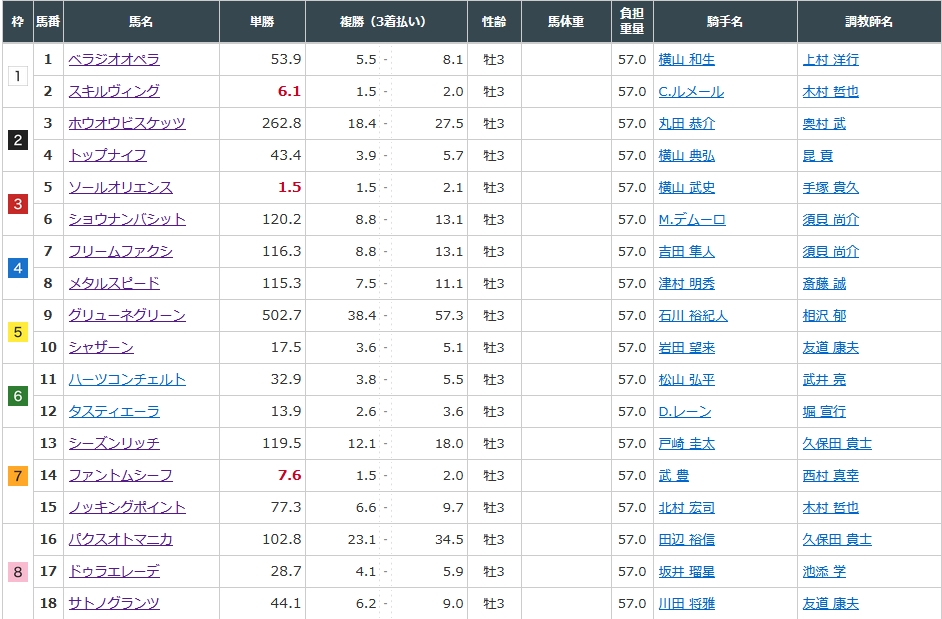Click the yellow frame 5 badge
942x619 pixels.
click(17, 332)
